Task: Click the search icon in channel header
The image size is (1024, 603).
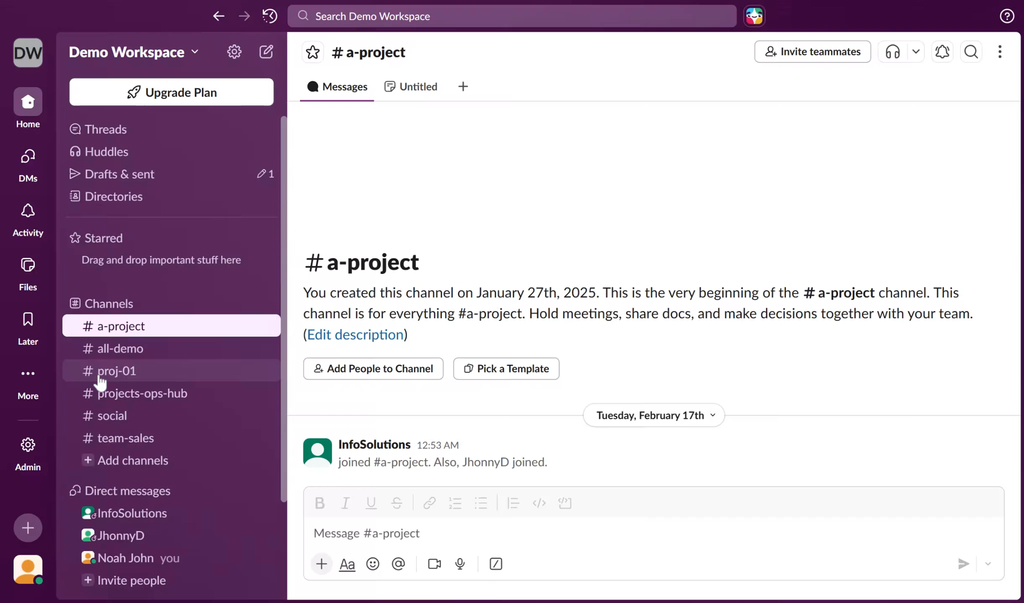Action: point(971,52)
